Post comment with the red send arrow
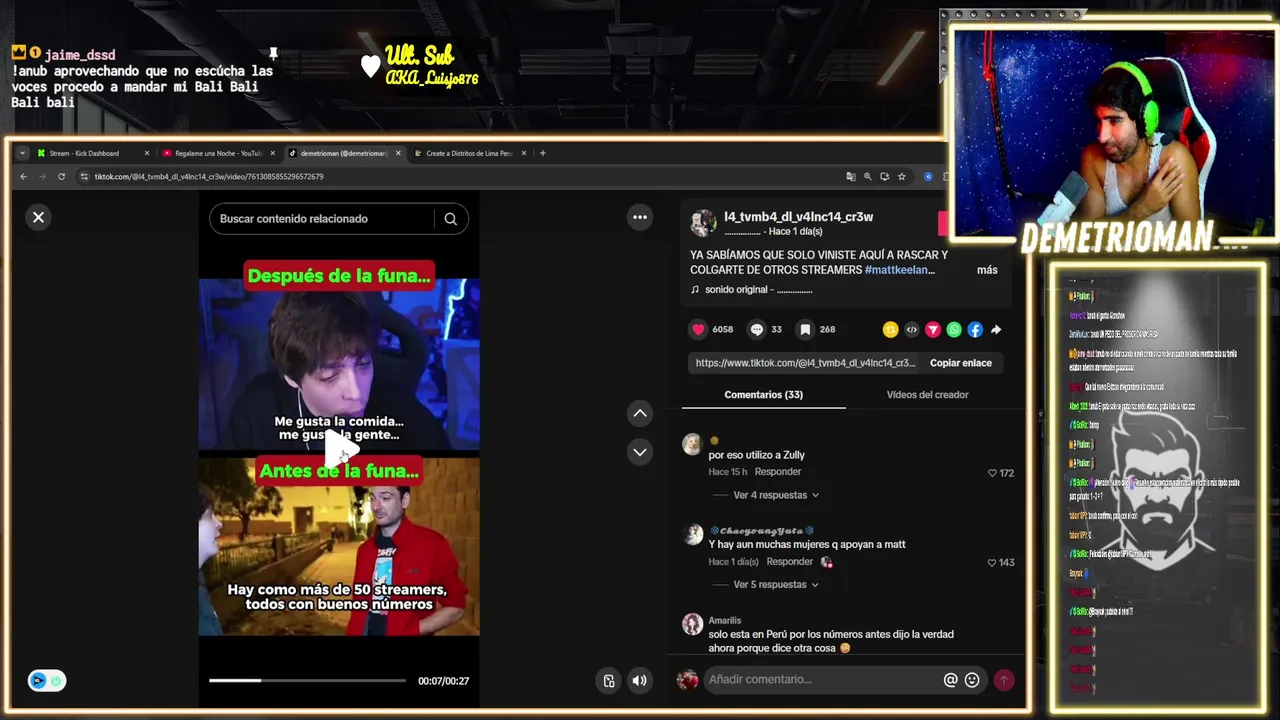Screen dimensions: 1280x720 (x=1003, y=680)
